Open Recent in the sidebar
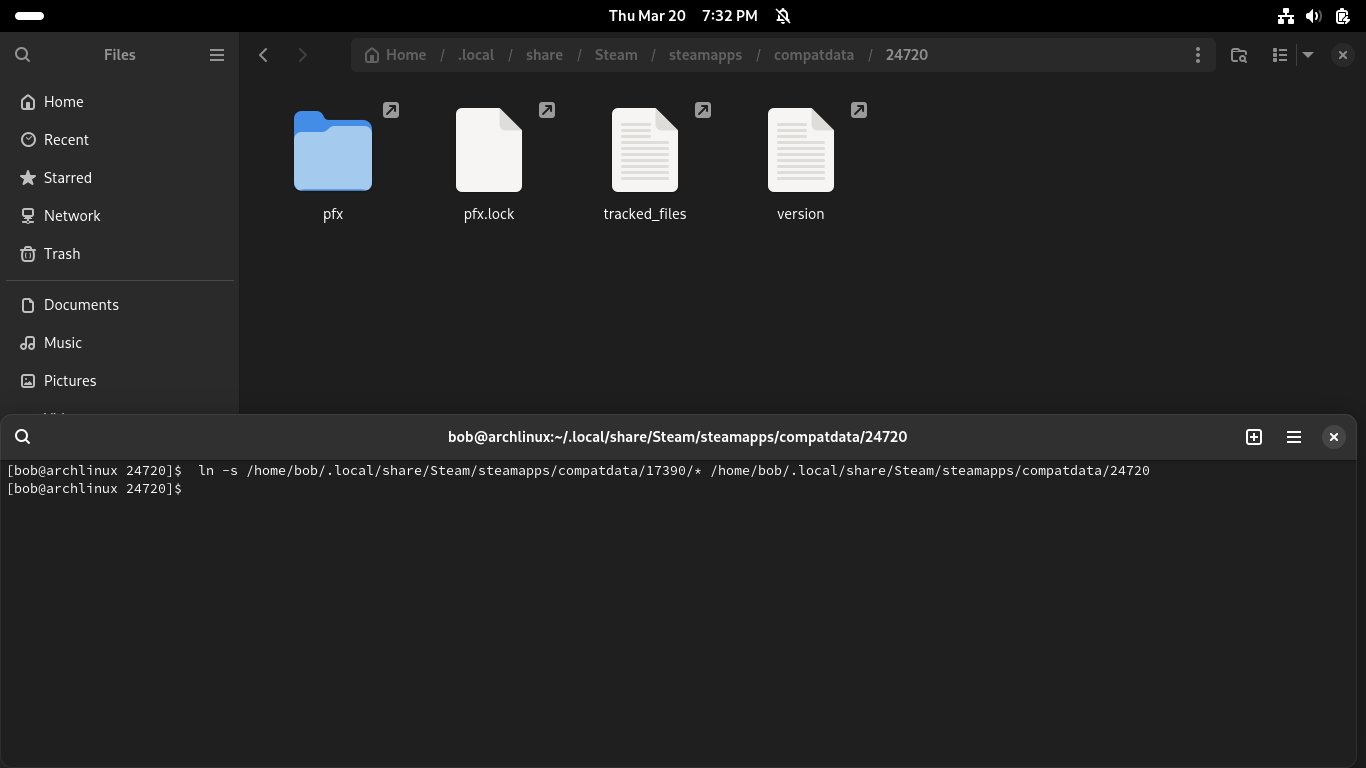Image resolution: width=1366 pixels, height=768 pixels. pyautogui.click(x=120, y=140)
